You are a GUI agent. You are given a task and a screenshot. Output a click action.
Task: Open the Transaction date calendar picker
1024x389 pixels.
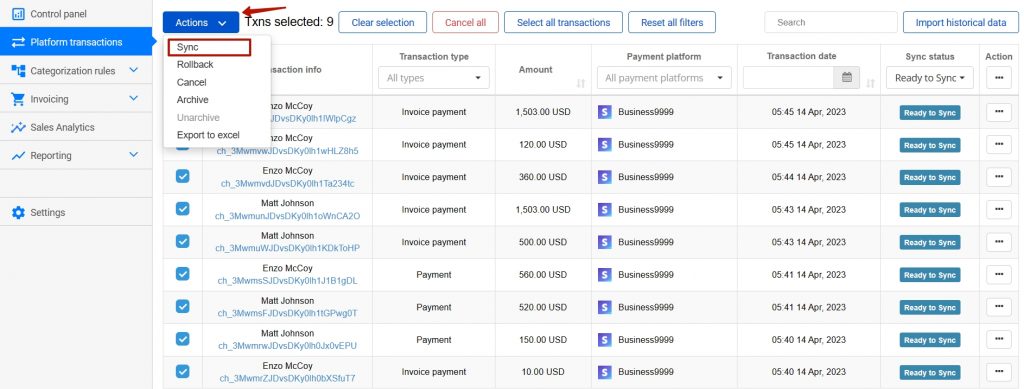[x=846, y=78]
